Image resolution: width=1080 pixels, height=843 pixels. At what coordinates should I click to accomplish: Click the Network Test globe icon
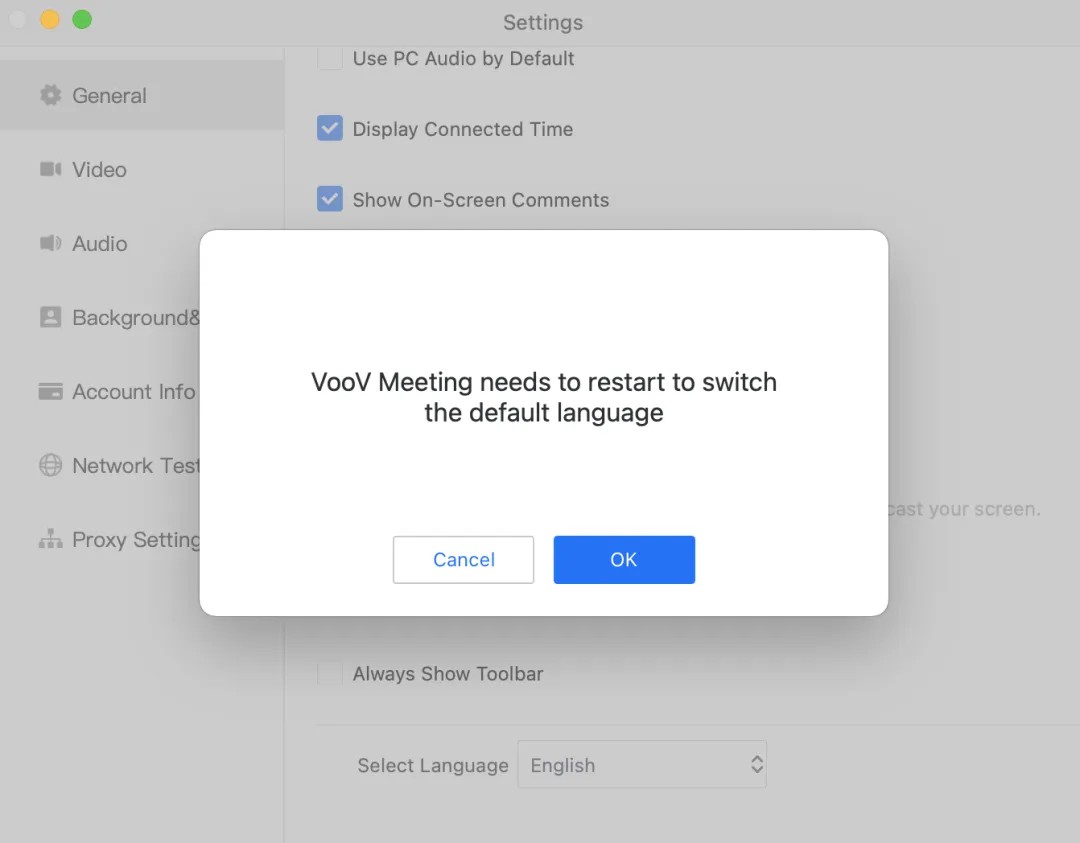coord(50,466)
